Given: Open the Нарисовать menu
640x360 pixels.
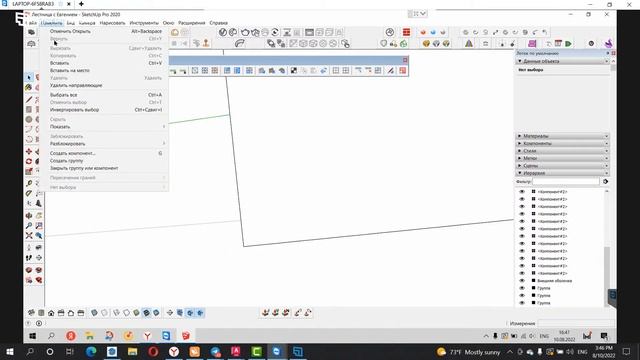Looking at the screenshot, I should point(113,23).
